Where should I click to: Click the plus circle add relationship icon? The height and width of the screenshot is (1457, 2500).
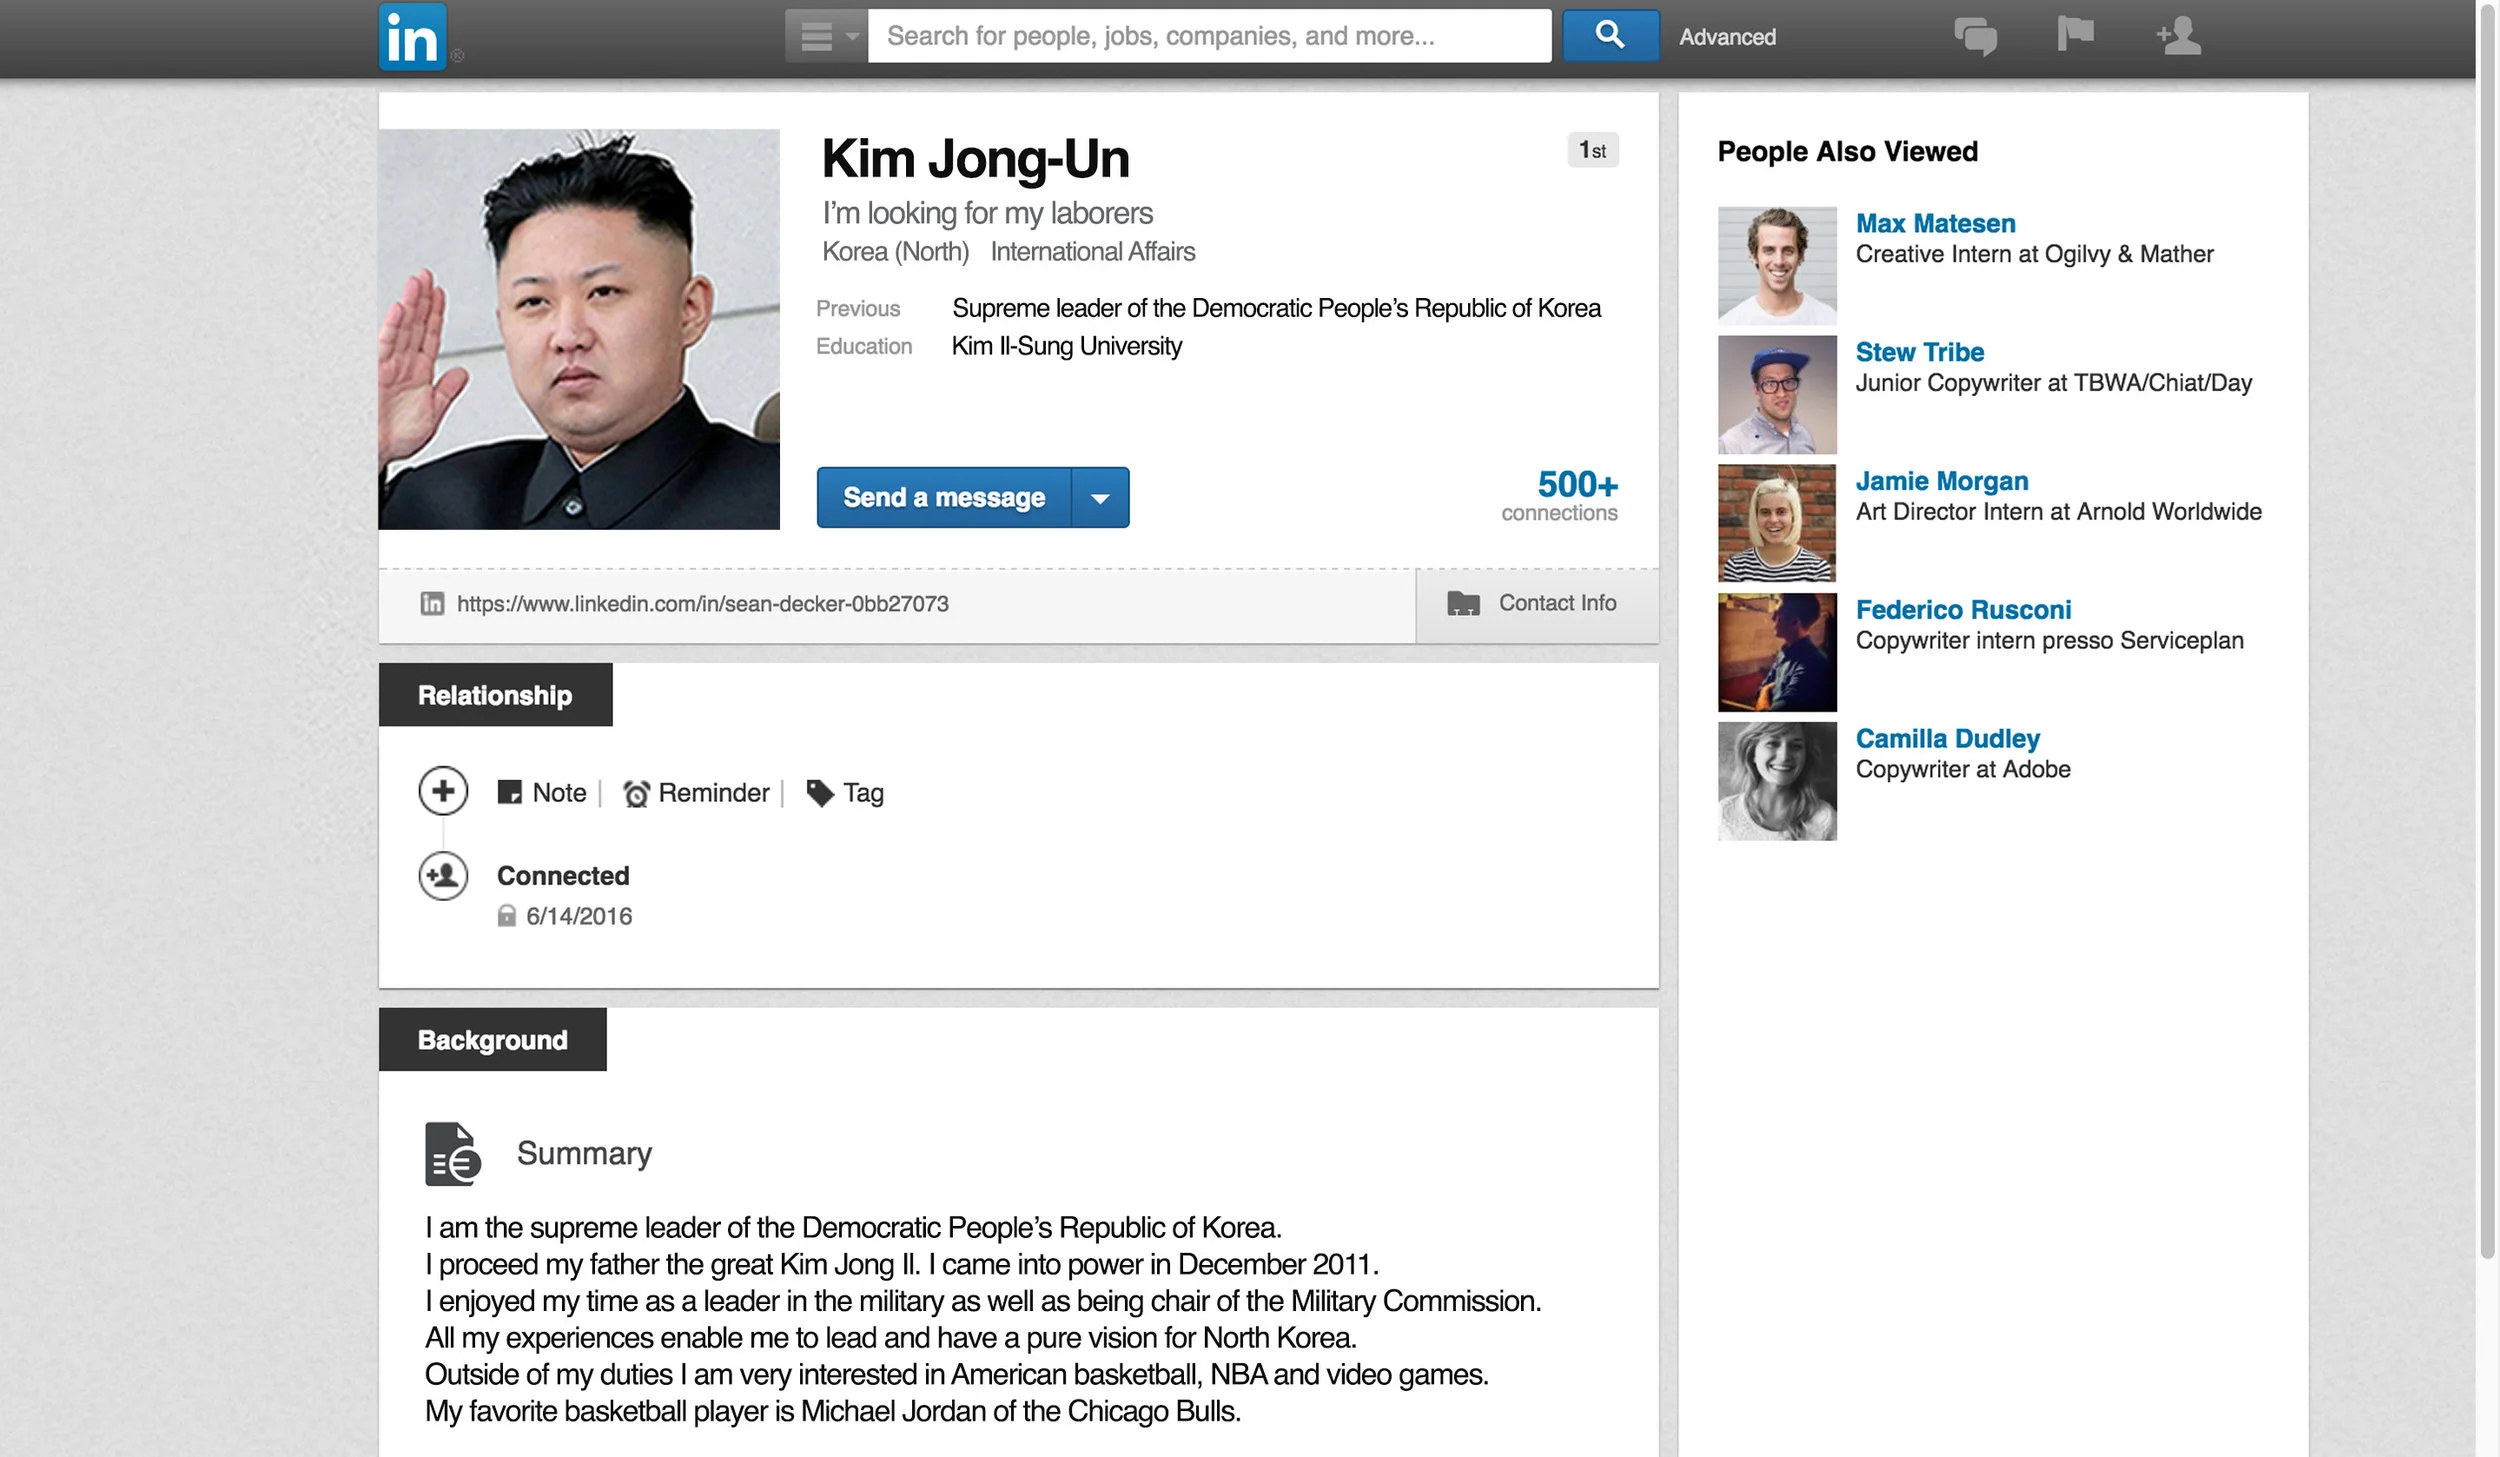(443, 791)
